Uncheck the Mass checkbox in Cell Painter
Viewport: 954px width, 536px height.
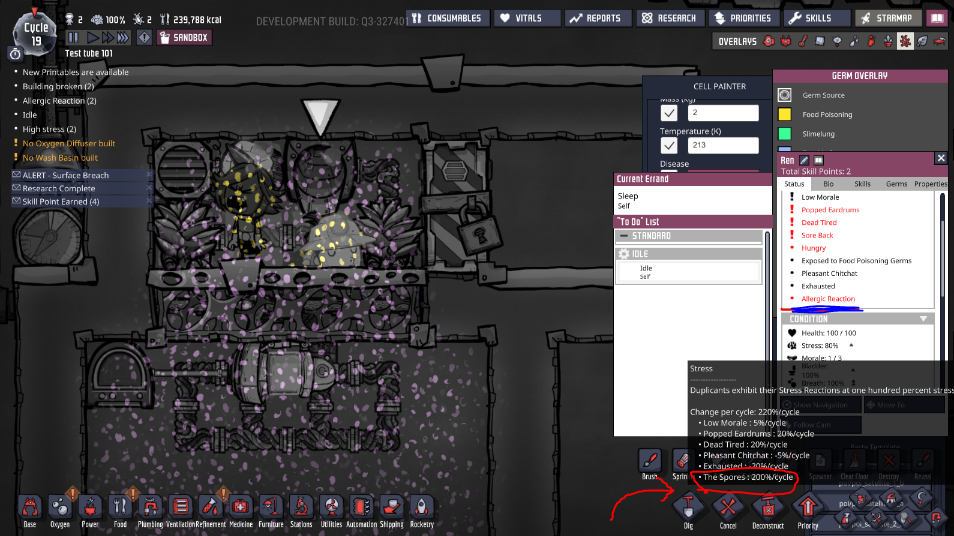click(x=670, y=114)
